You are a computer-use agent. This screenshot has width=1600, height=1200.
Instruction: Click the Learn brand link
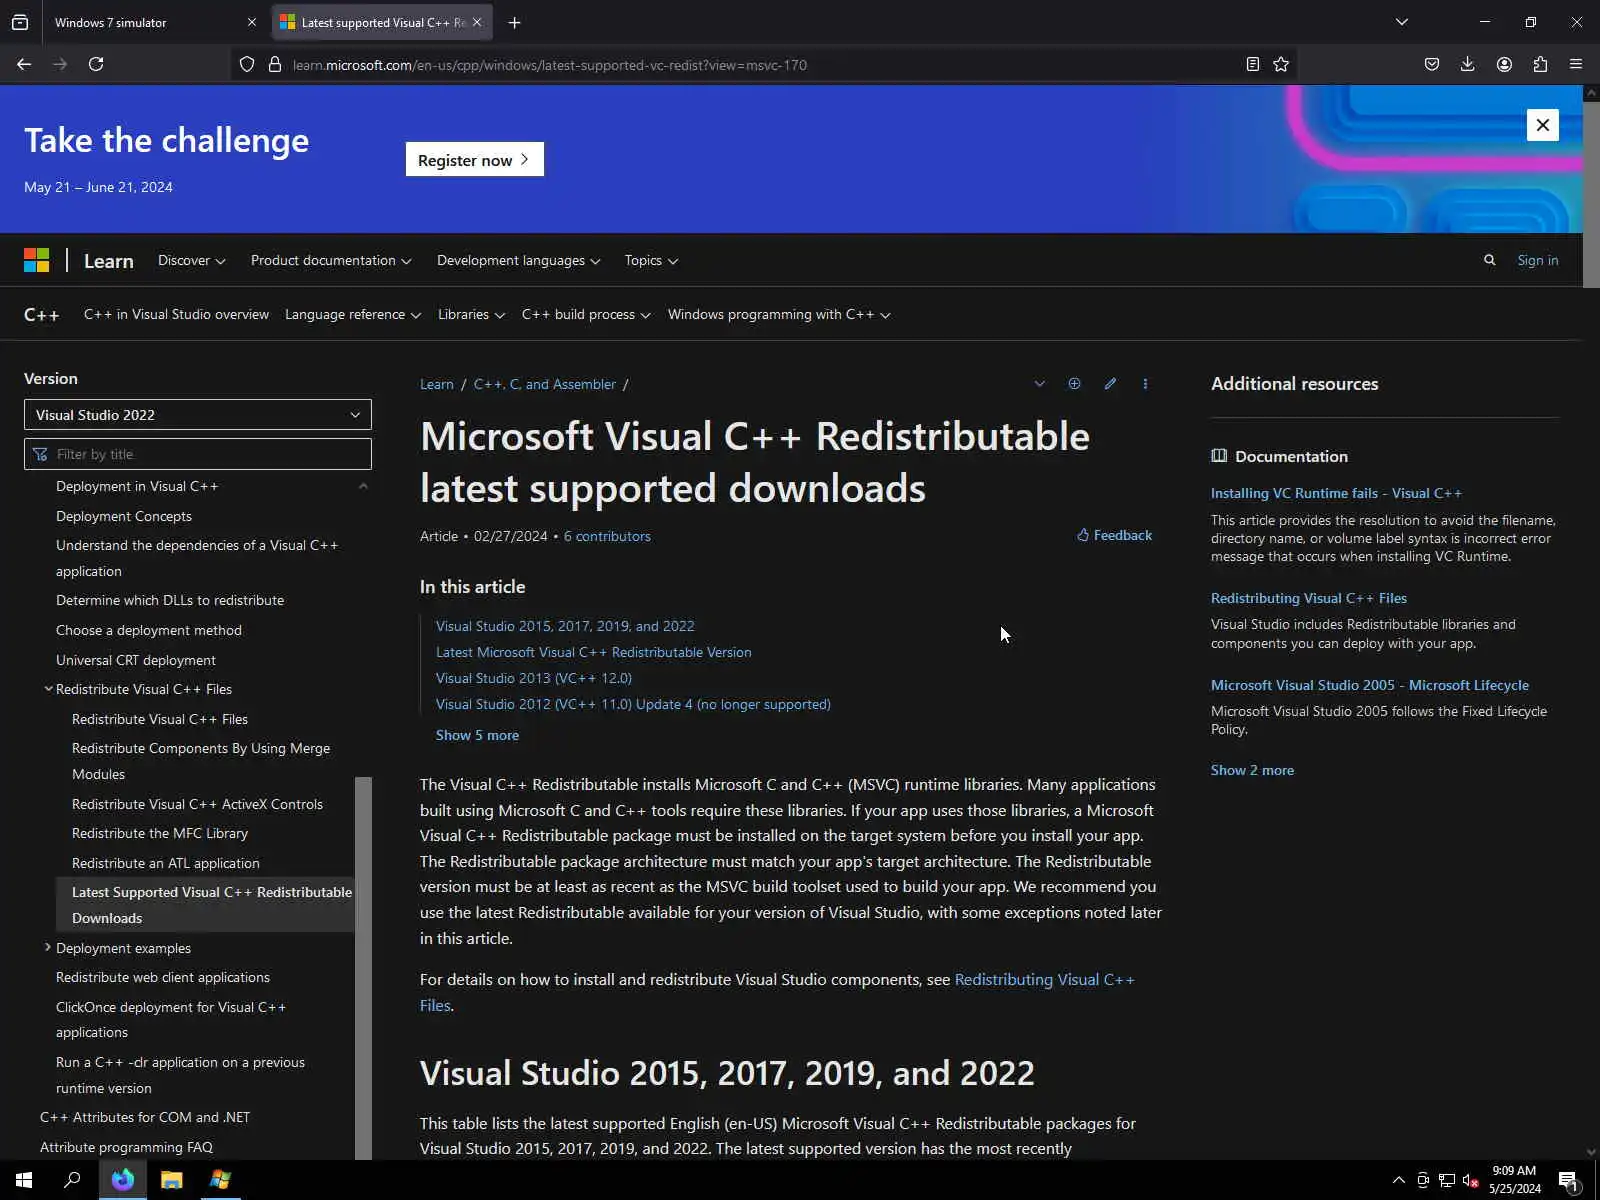[x=108, y=261]
